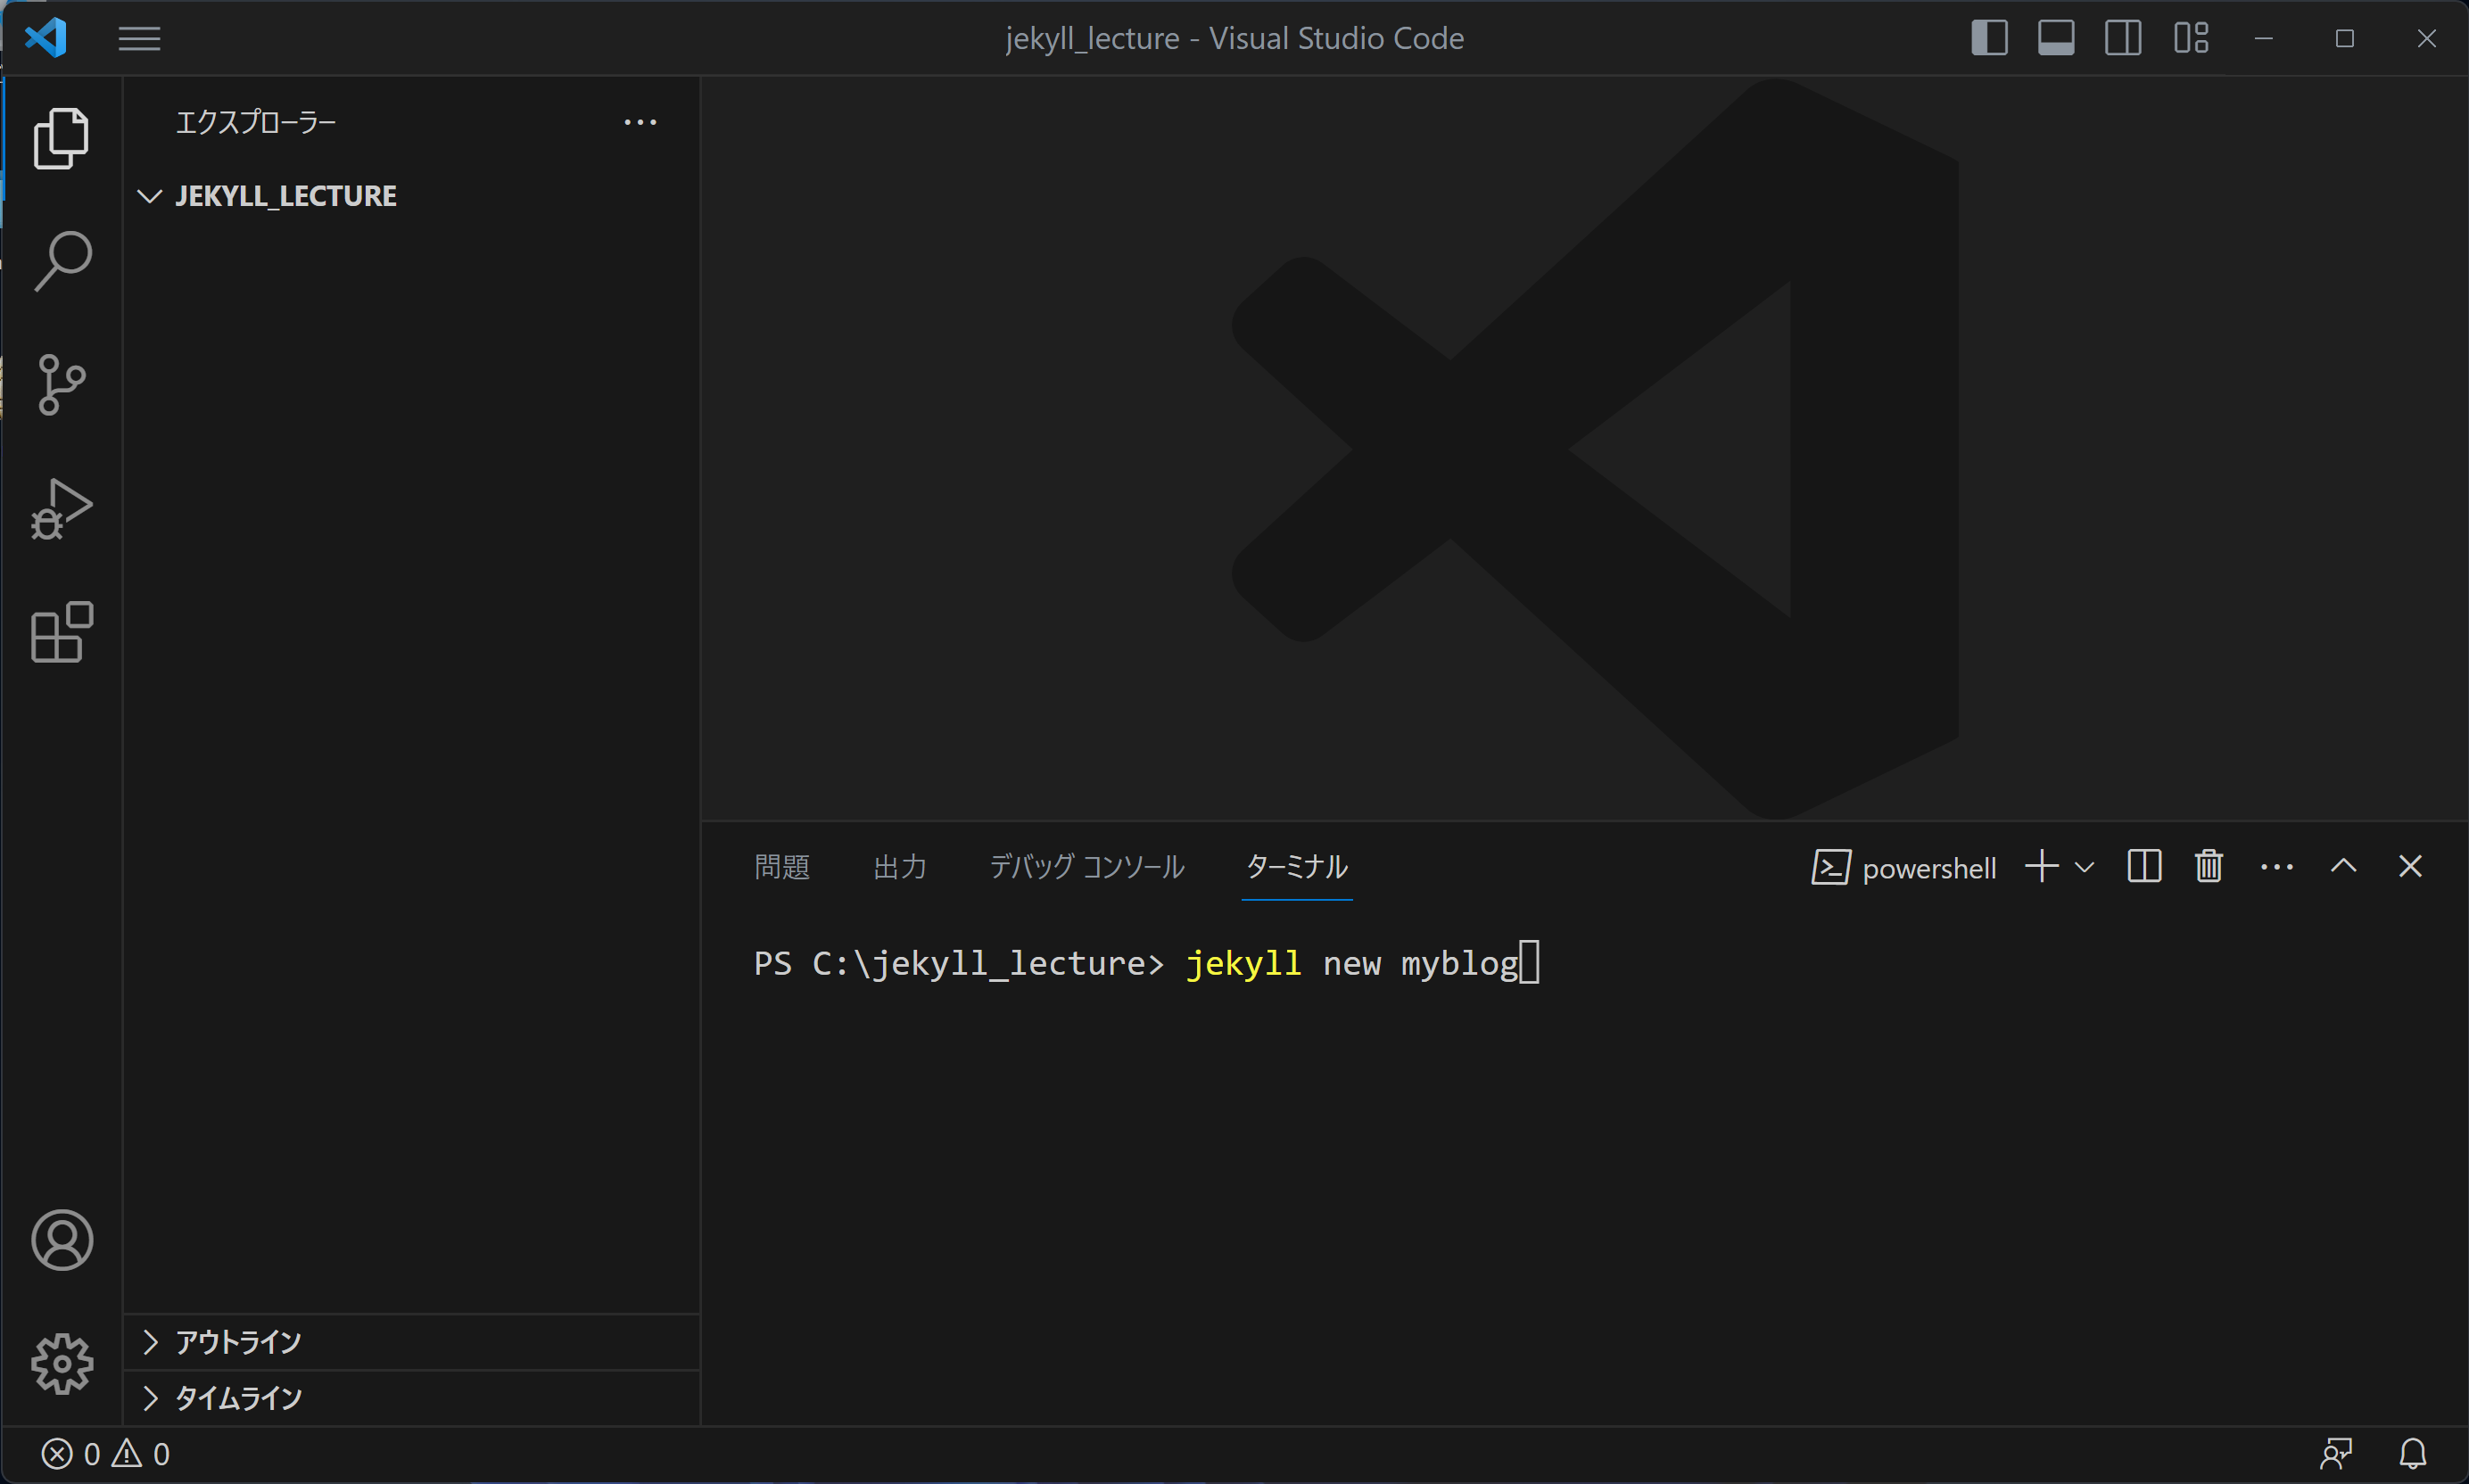This screenshot has height=1484, width=2469.
Task: Open the terminal launch profile dropdown arrow
Action: pos(2084,867)
